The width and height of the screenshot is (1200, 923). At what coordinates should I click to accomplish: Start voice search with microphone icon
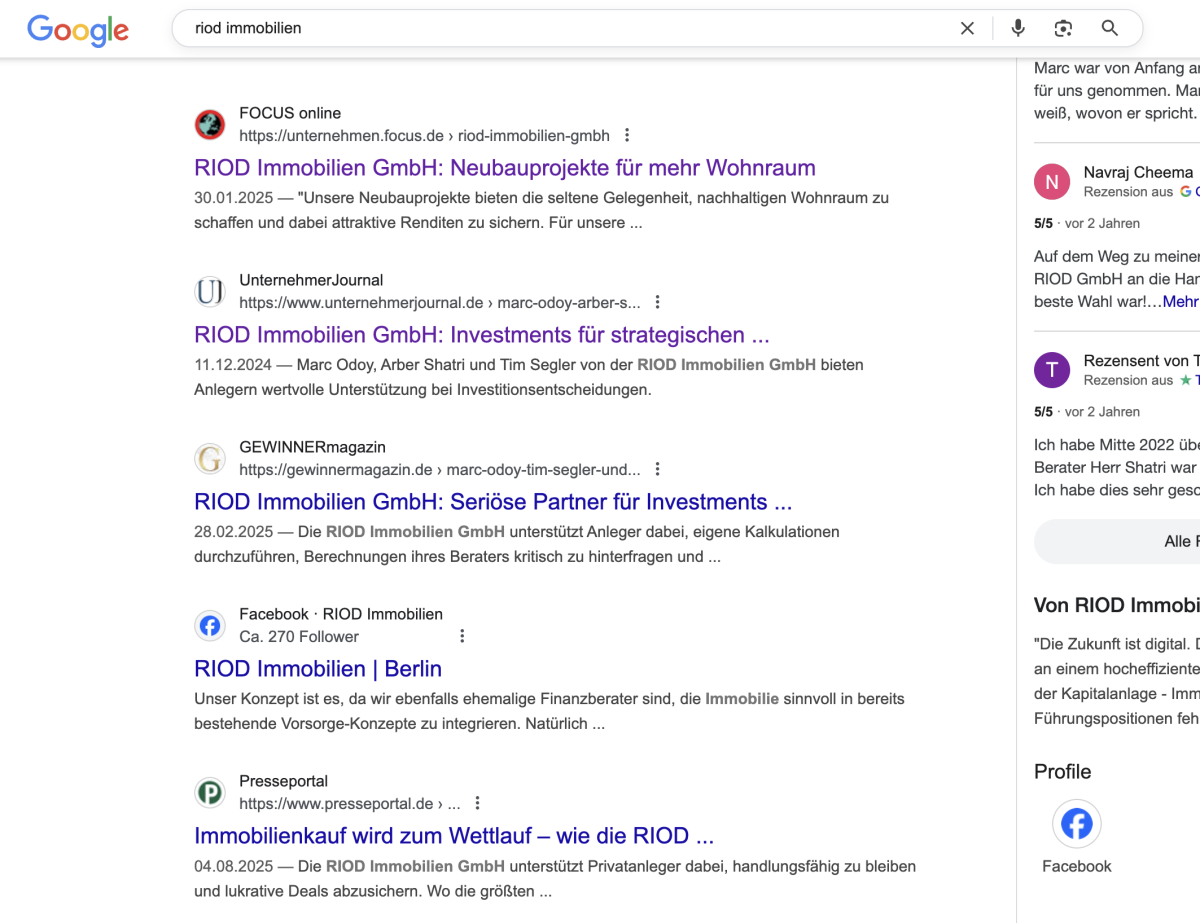(1018, 28)
